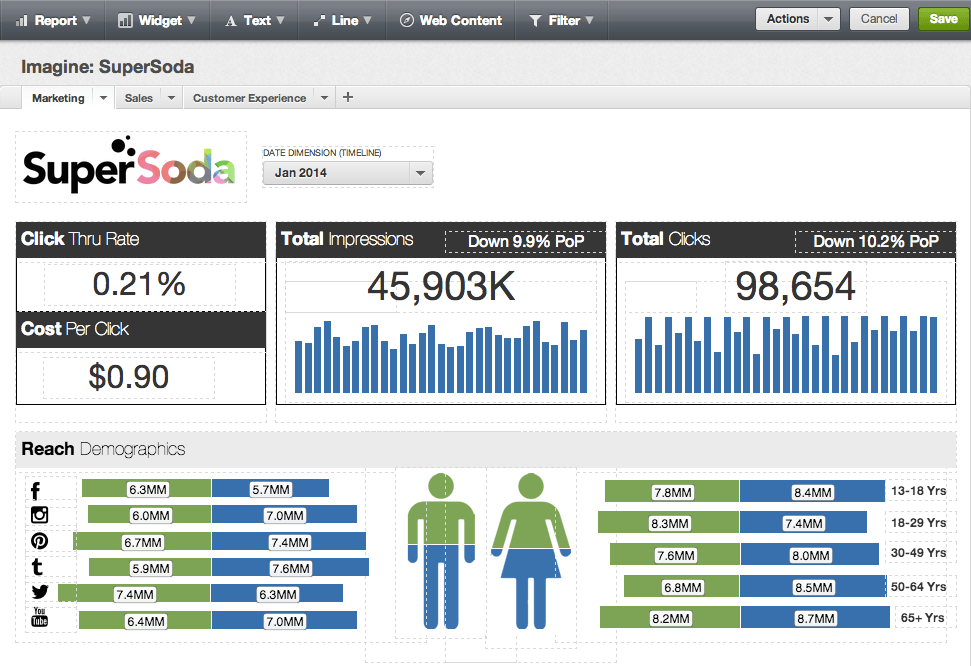
Task: Click the funnel icon beside Filter
Action: (x=535, y=21)
